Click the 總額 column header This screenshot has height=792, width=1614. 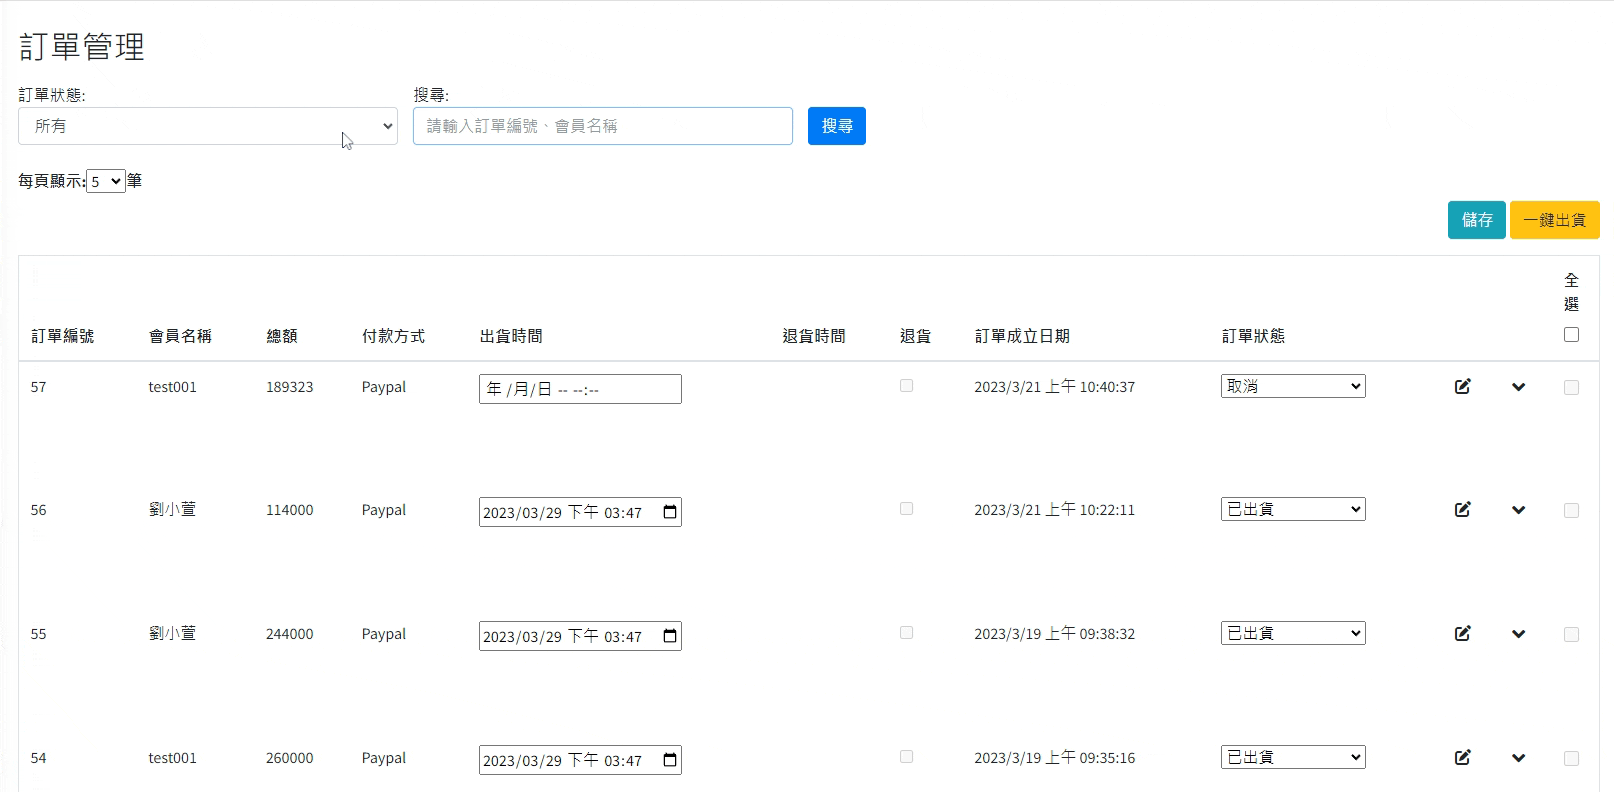282,336
